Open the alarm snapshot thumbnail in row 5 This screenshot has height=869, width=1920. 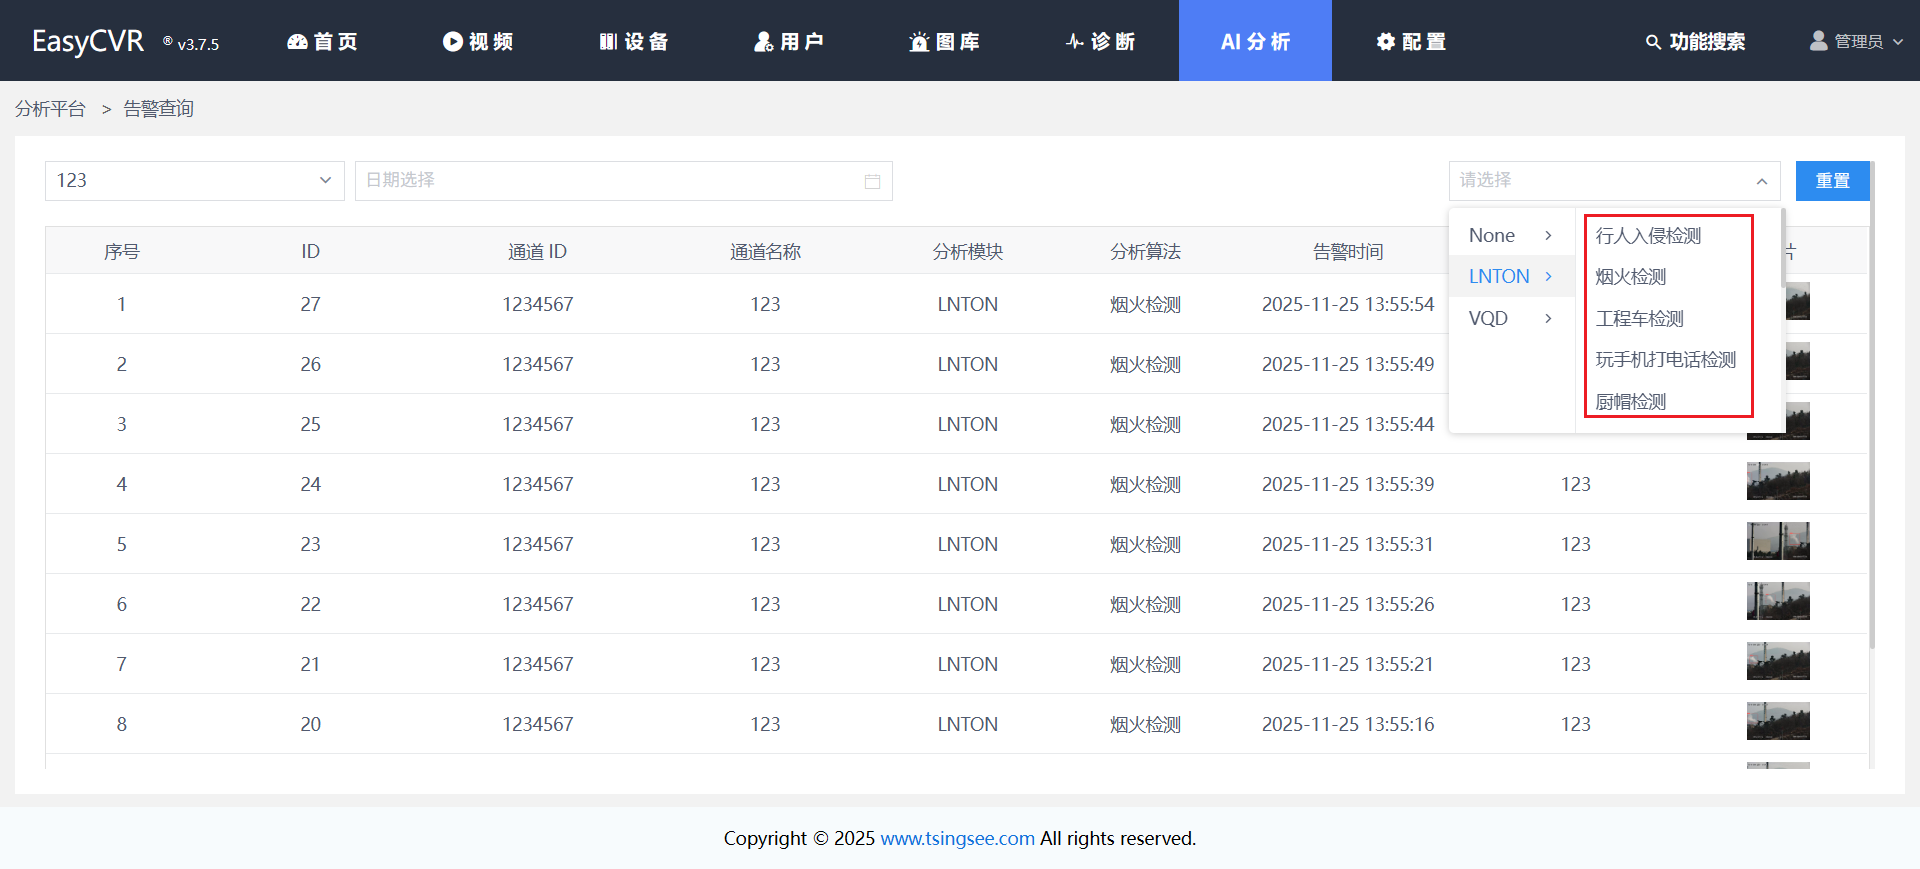[x=1777, y=541]
